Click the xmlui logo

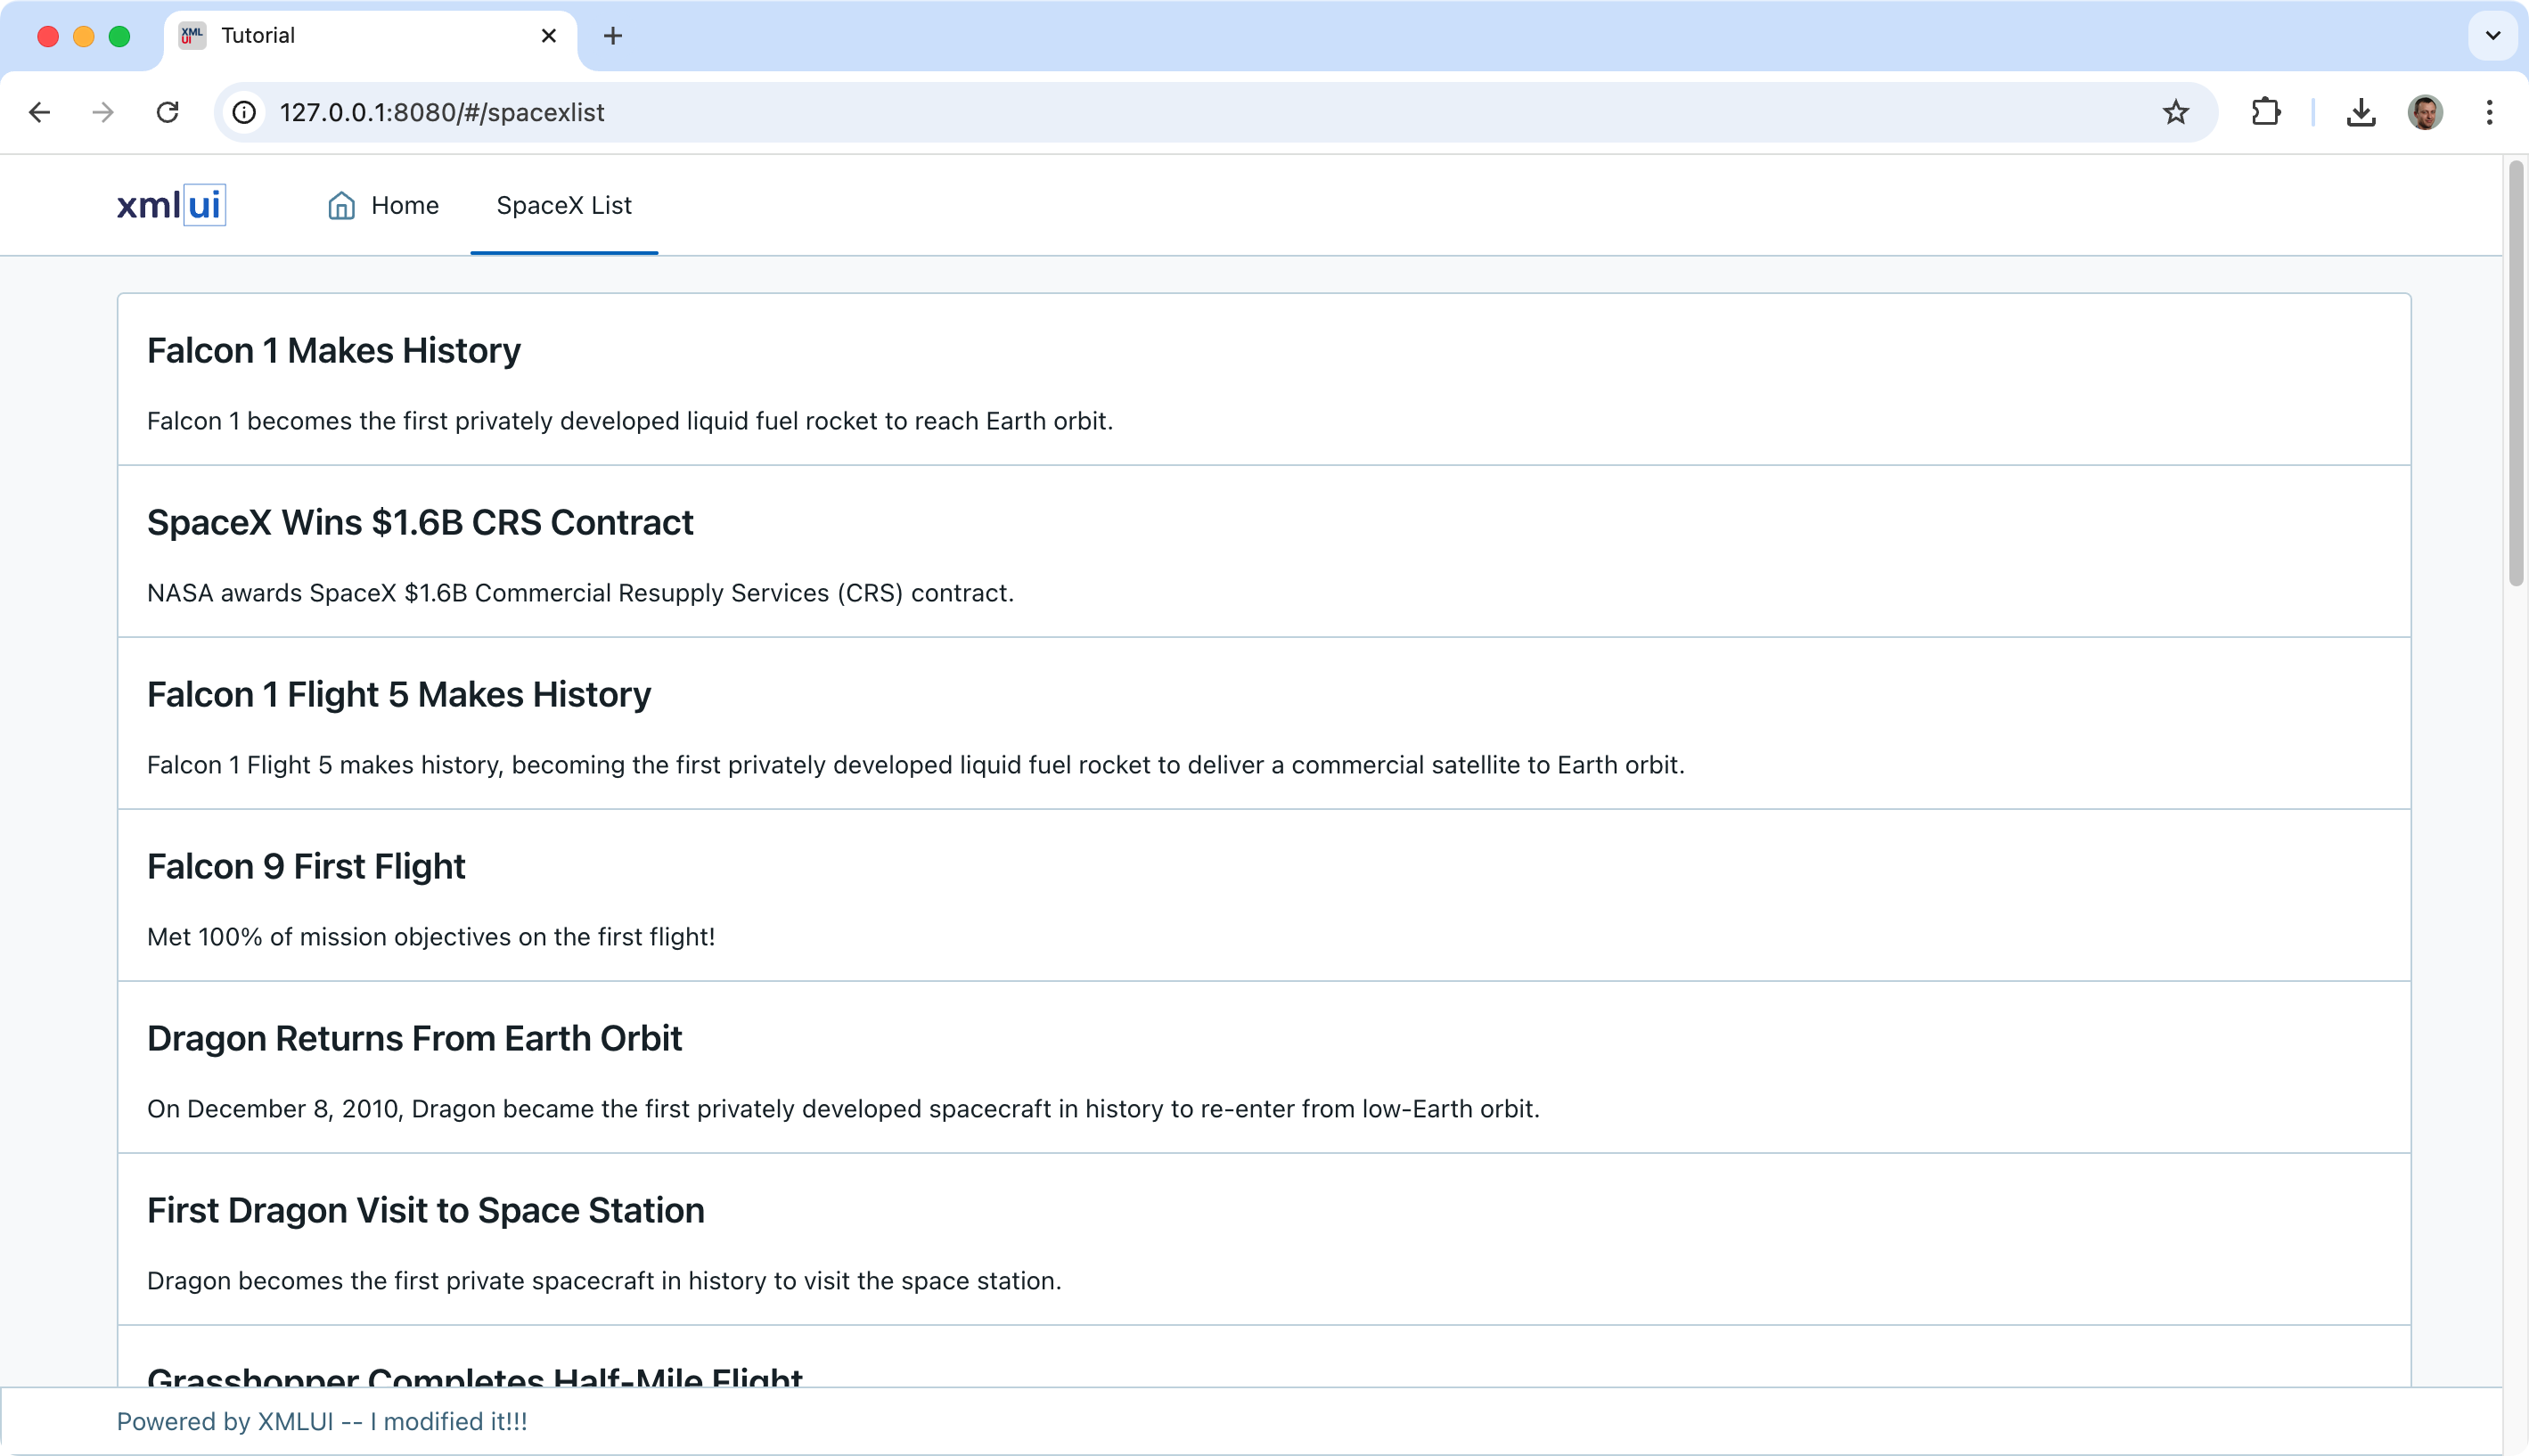pyautogui.click(x=171, y=205)
